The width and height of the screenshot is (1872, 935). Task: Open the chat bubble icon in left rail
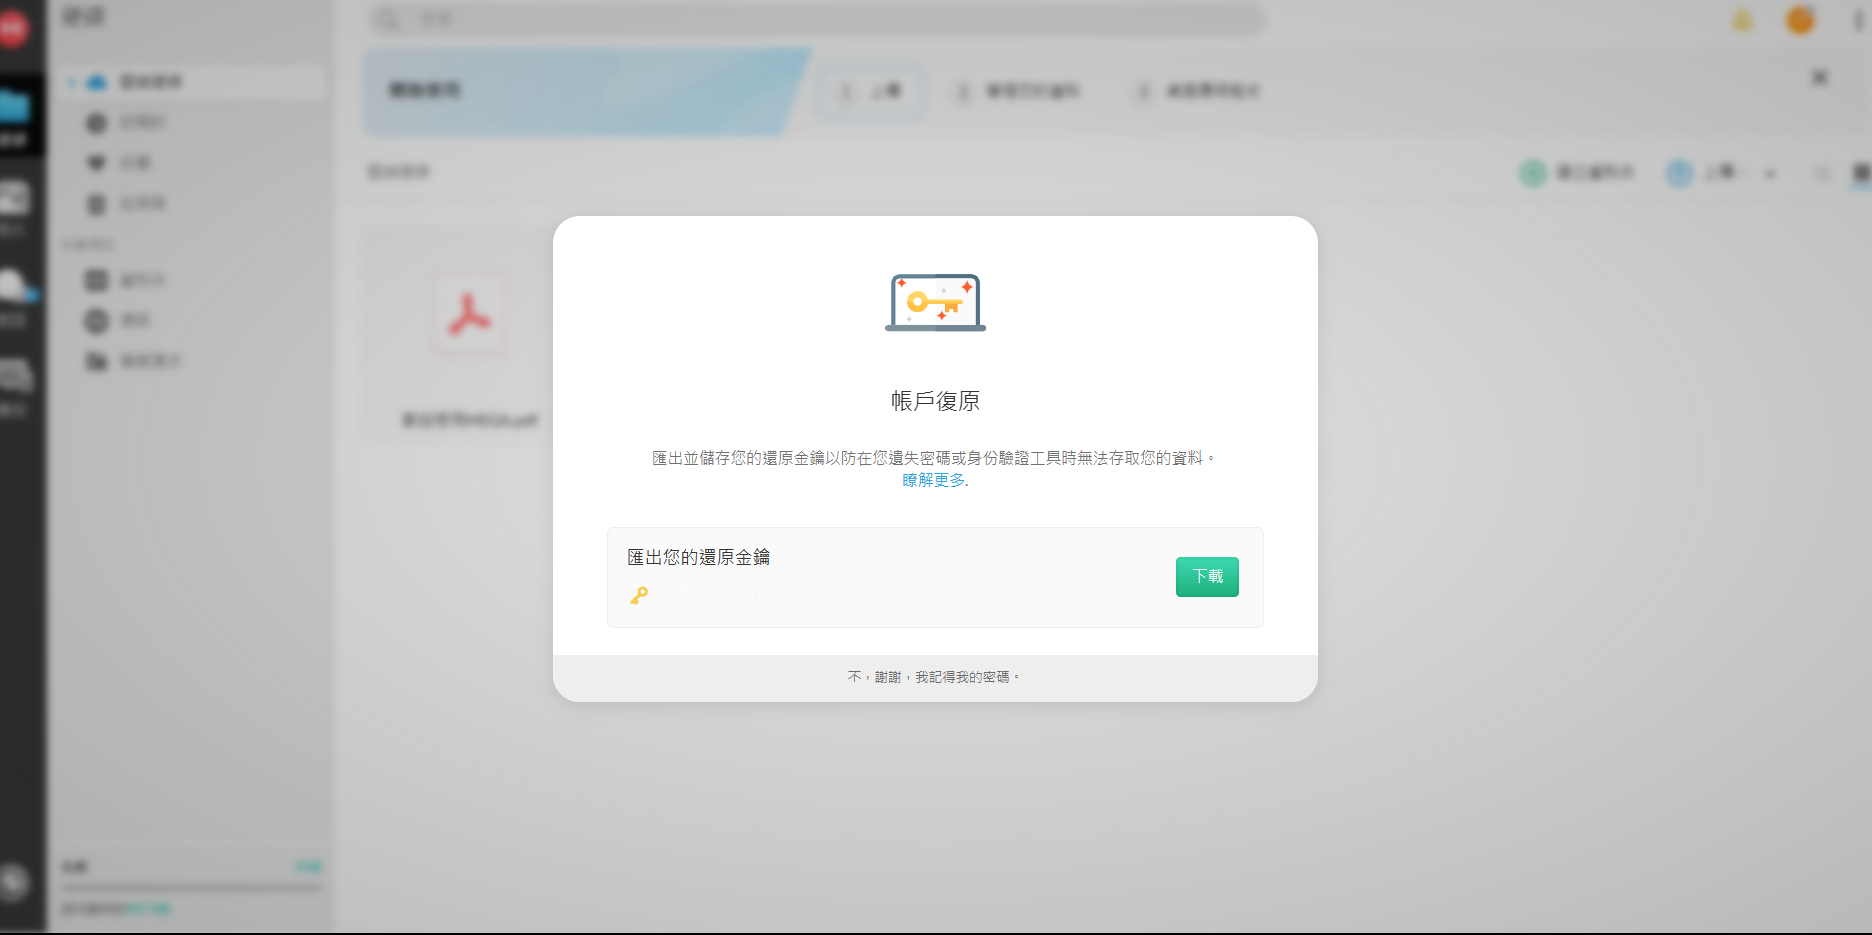(x=15, y=287)
